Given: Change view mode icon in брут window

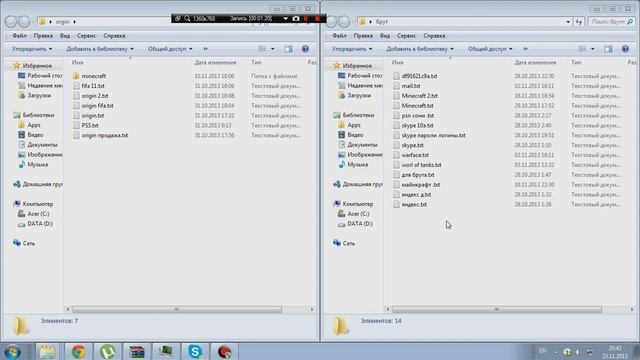Looking at the screenshot, I should coord(583,49).
